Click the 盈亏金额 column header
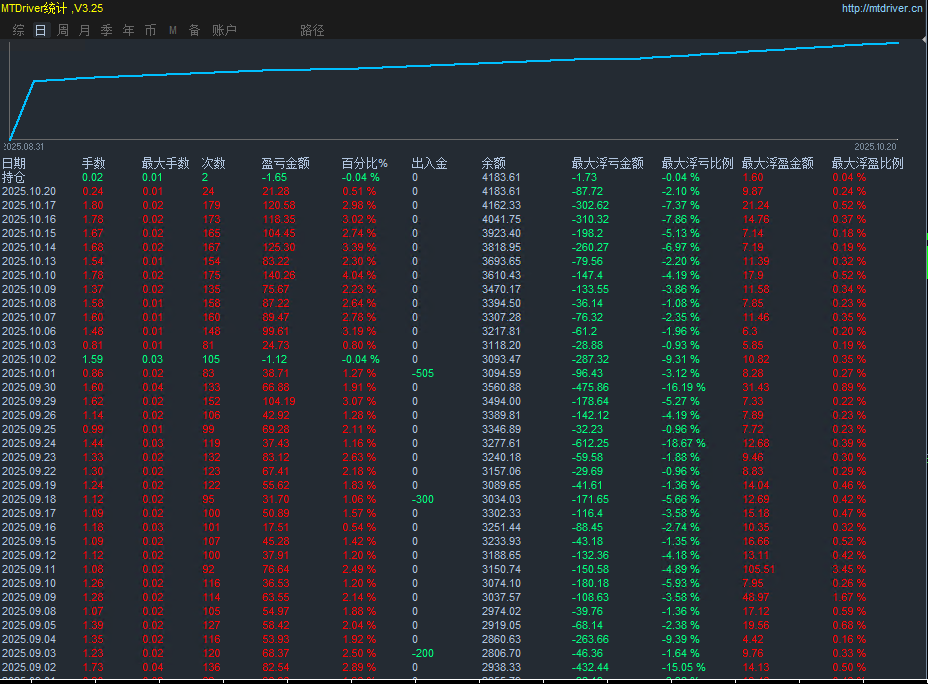This screenshot has height=684, width=928. 285,163
